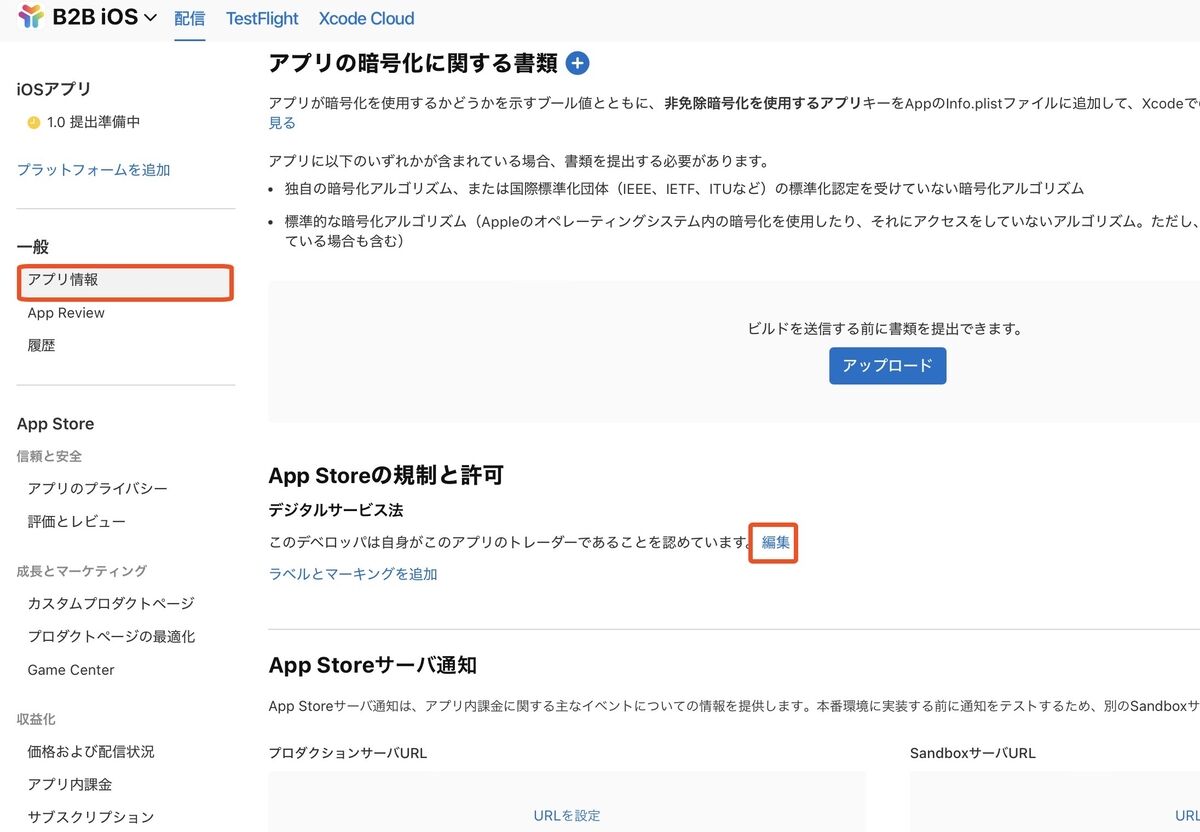1200x832 pixels.
Task: Click the 成長とマーケティング sidebar group label
Action: pyautogui.click(x=82, y=571)
